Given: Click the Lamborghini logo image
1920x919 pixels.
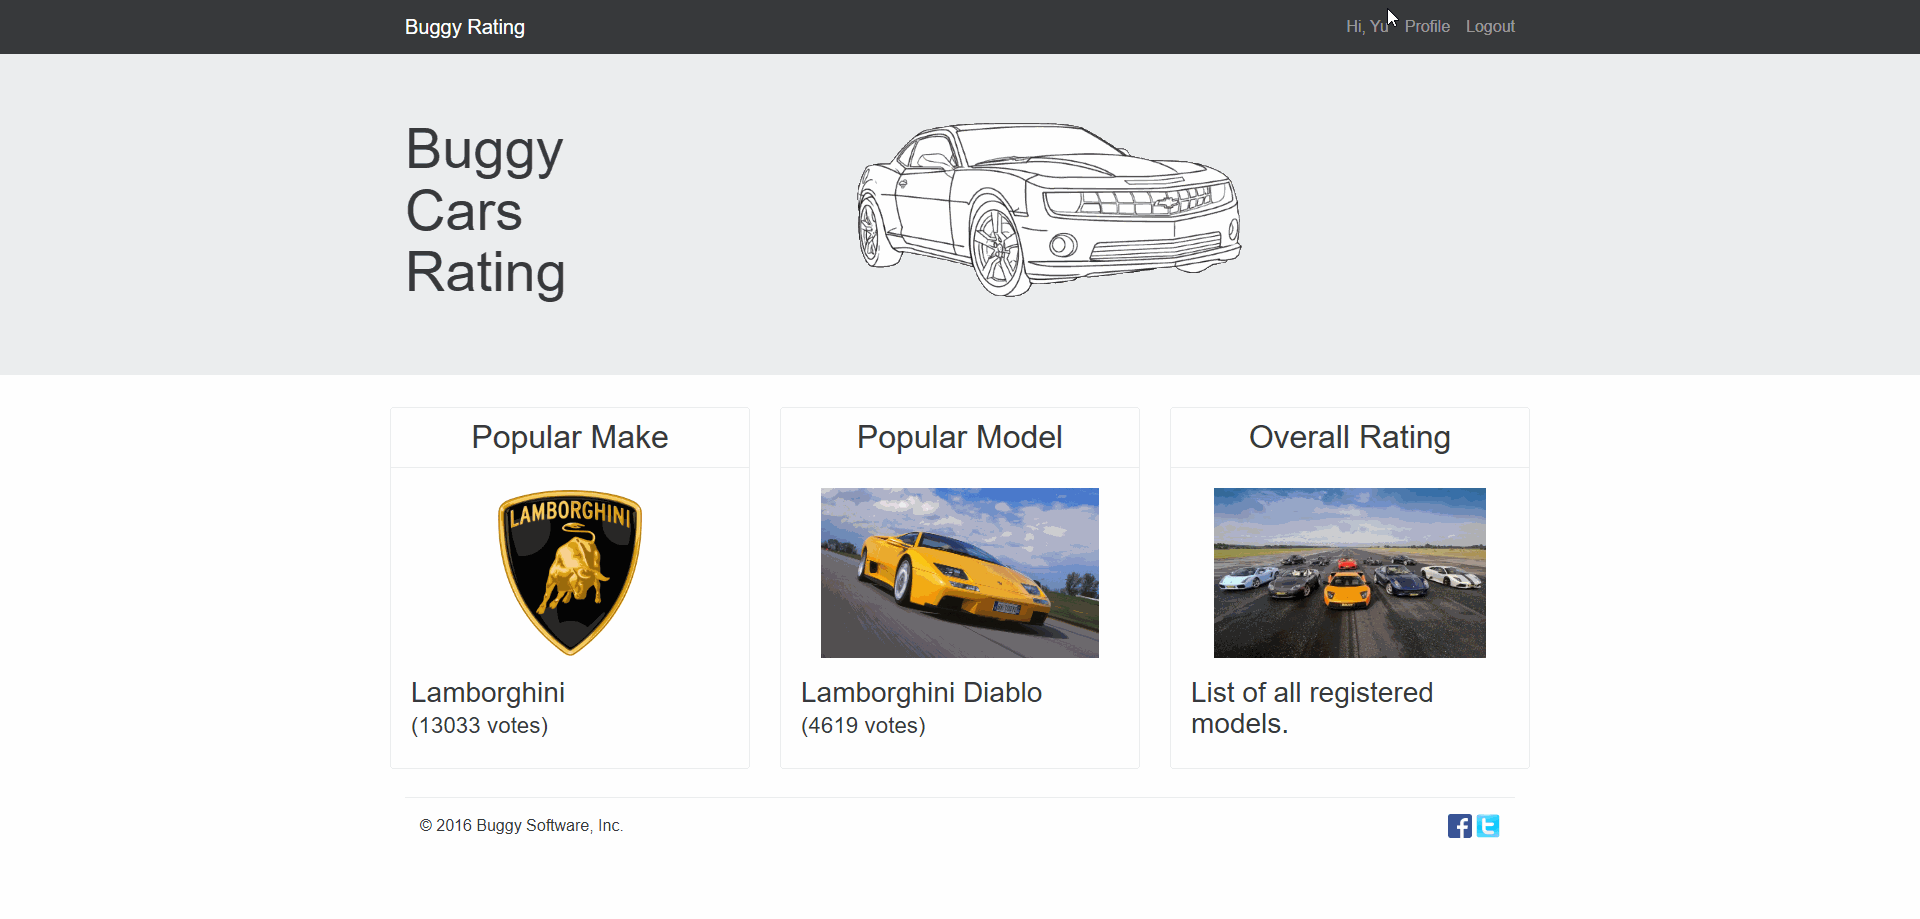Looking at the screenshot, I should [570, 573].
